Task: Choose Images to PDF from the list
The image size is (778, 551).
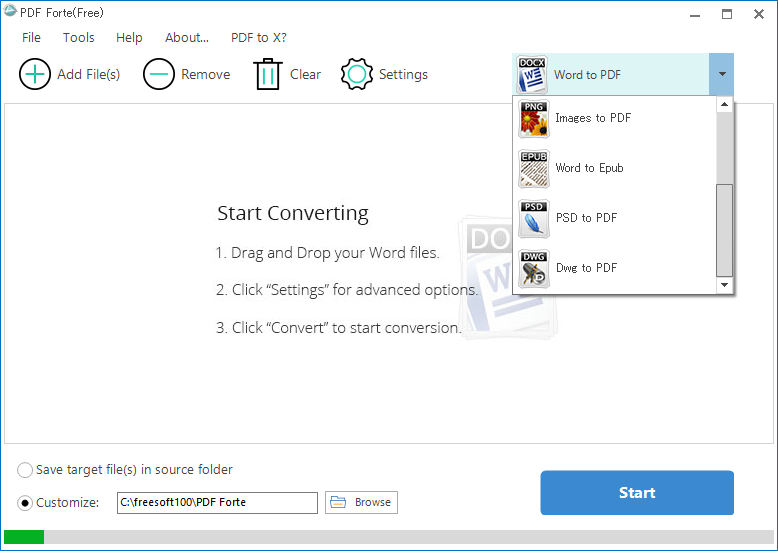Action: click(615, 118)
